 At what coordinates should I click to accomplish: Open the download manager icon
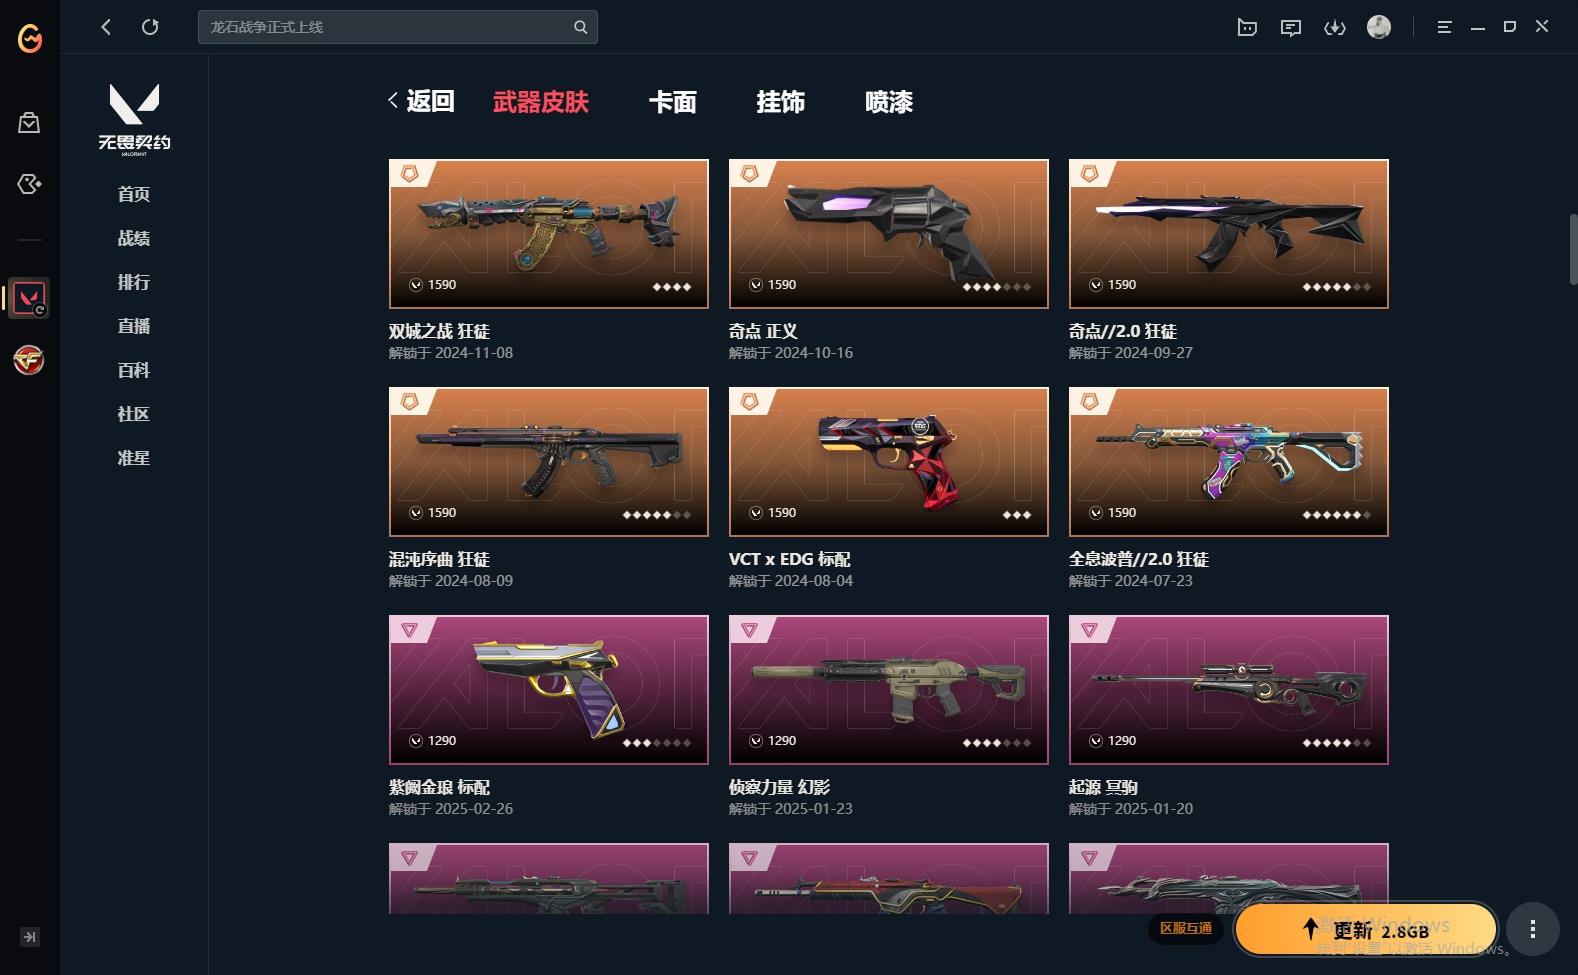point(1335,27)
